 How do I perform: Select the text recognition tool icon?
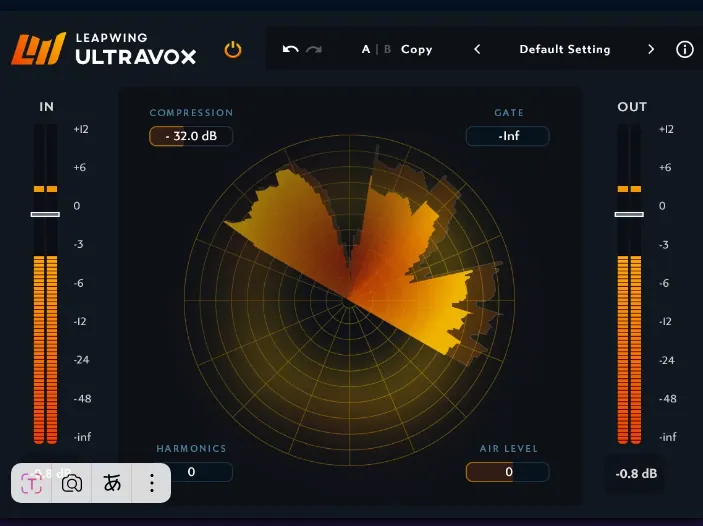(32, 484)
